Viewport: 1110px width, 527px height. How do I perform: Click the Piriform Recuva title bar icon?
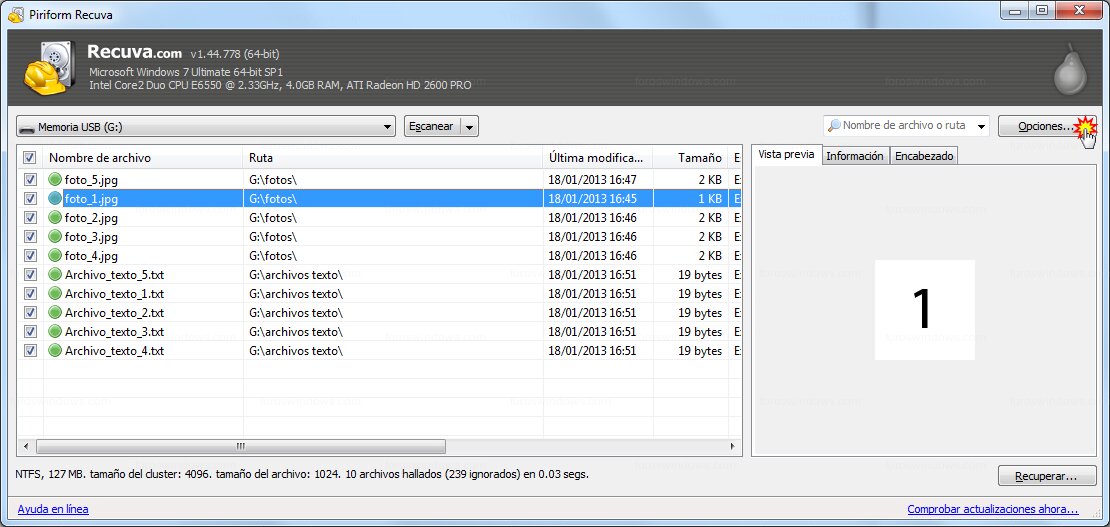(16, 14)
